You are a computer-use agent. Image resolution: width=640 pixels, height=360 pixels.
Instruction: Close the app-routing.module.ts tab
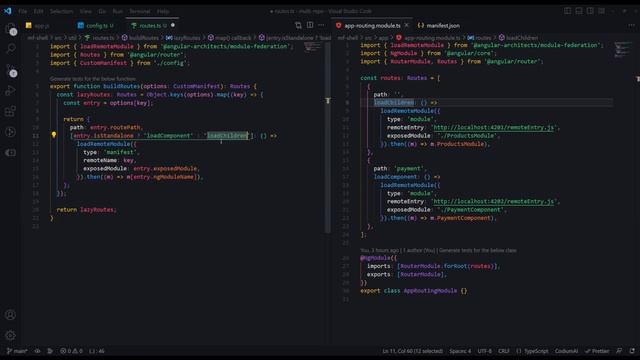pos(407,25)
